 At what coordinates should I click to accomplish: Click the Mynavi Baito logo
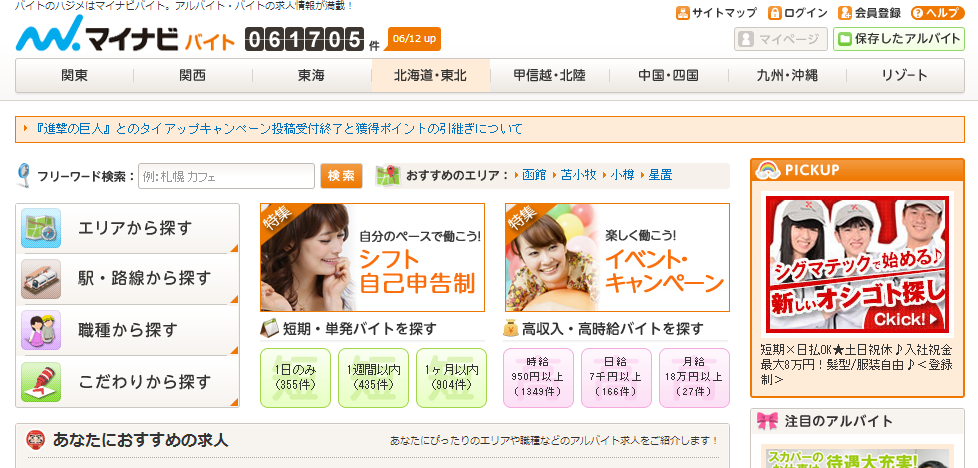125,34
